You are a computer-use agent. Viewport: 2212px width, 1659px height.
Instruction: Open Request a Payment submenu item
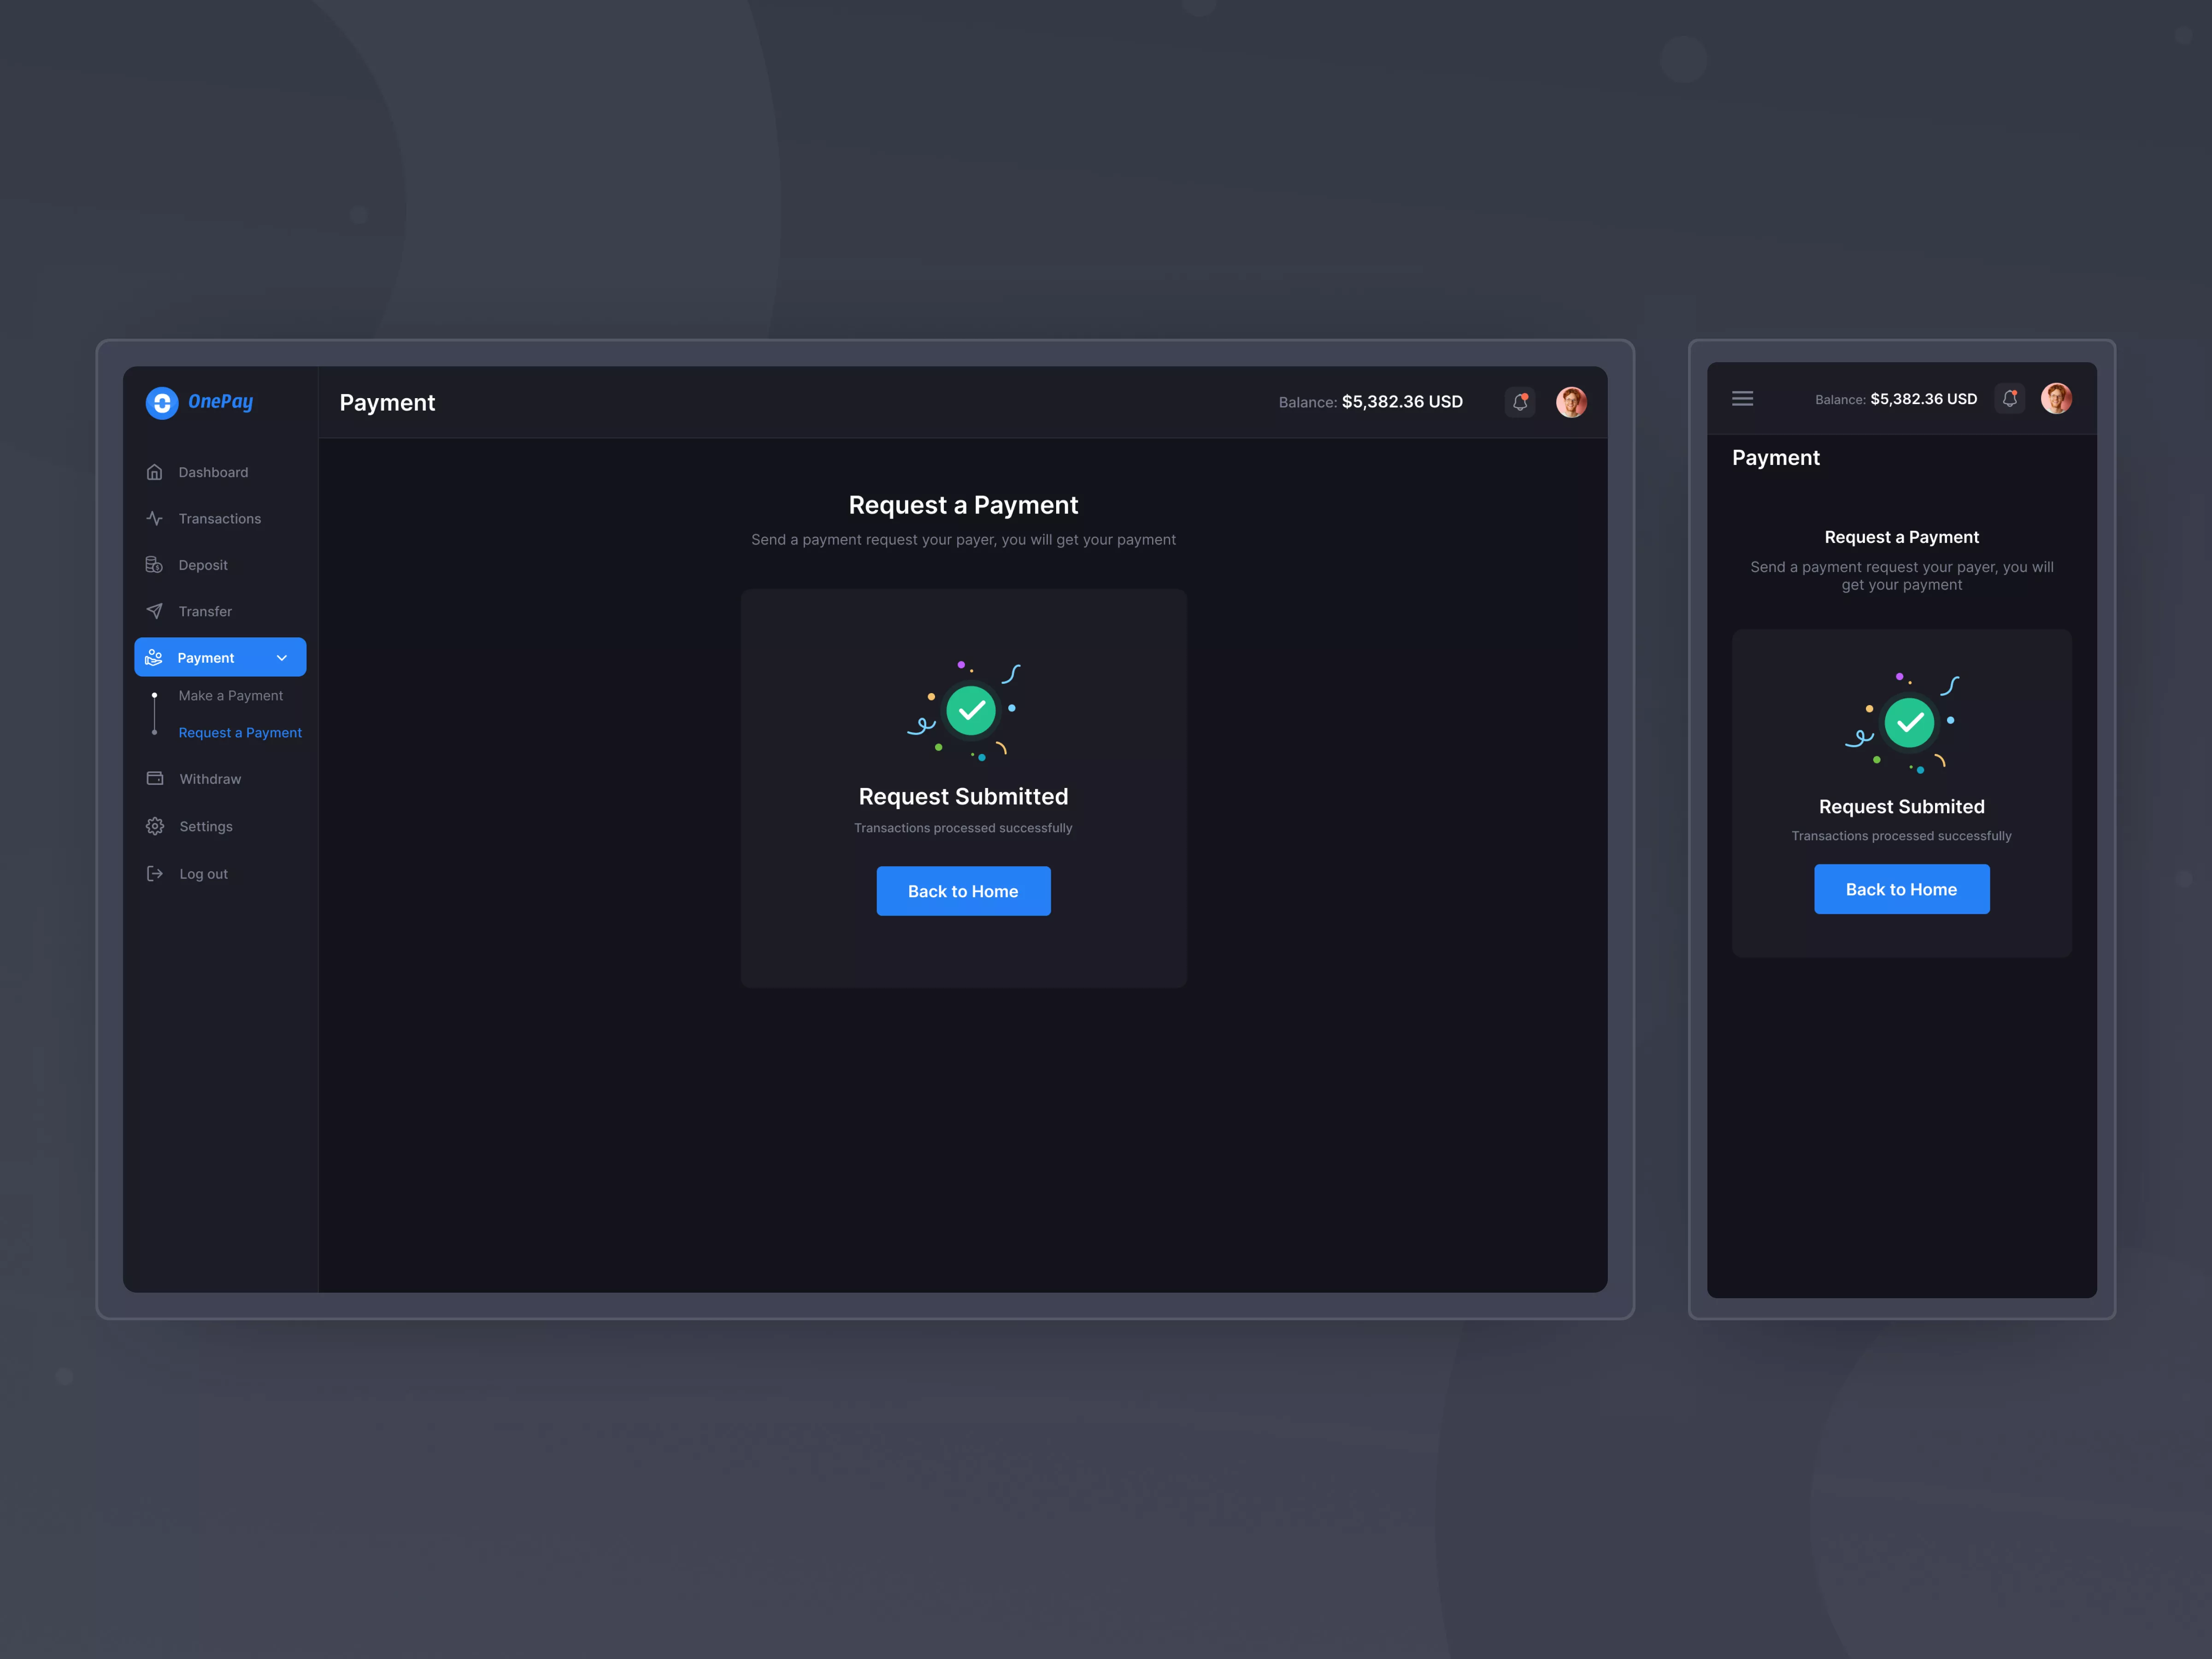coord(240,733)
